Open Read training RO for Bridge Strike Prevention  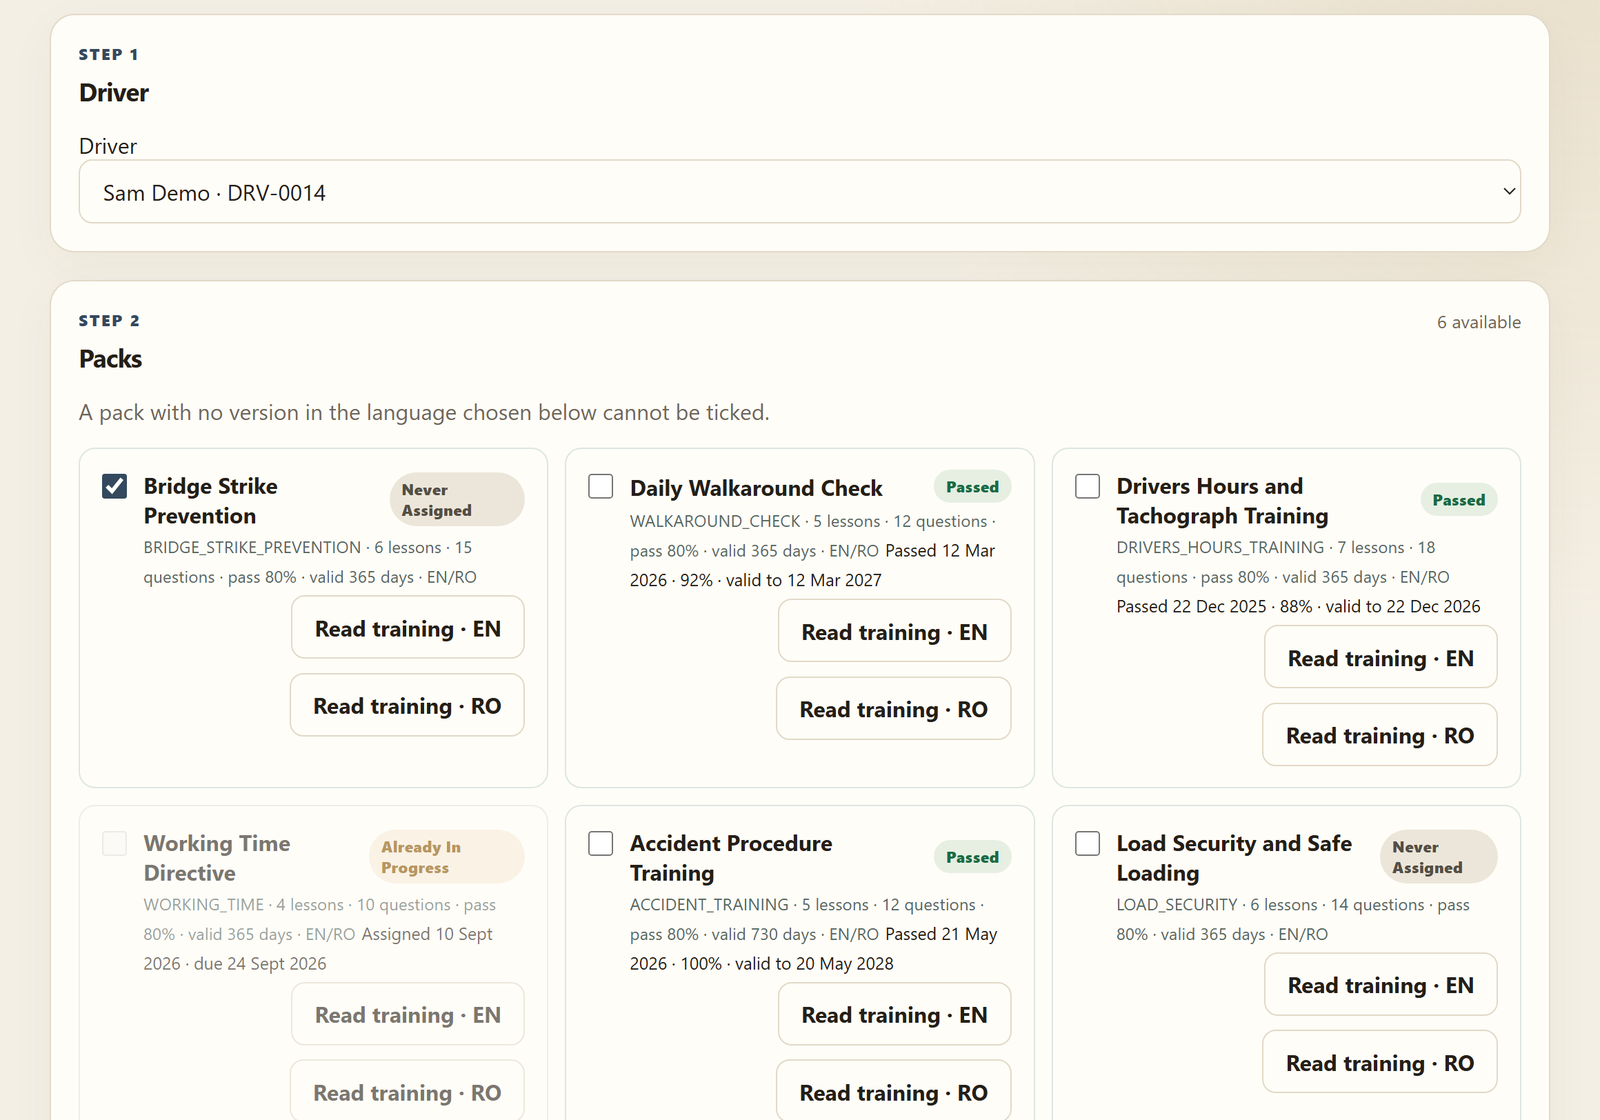407,706
